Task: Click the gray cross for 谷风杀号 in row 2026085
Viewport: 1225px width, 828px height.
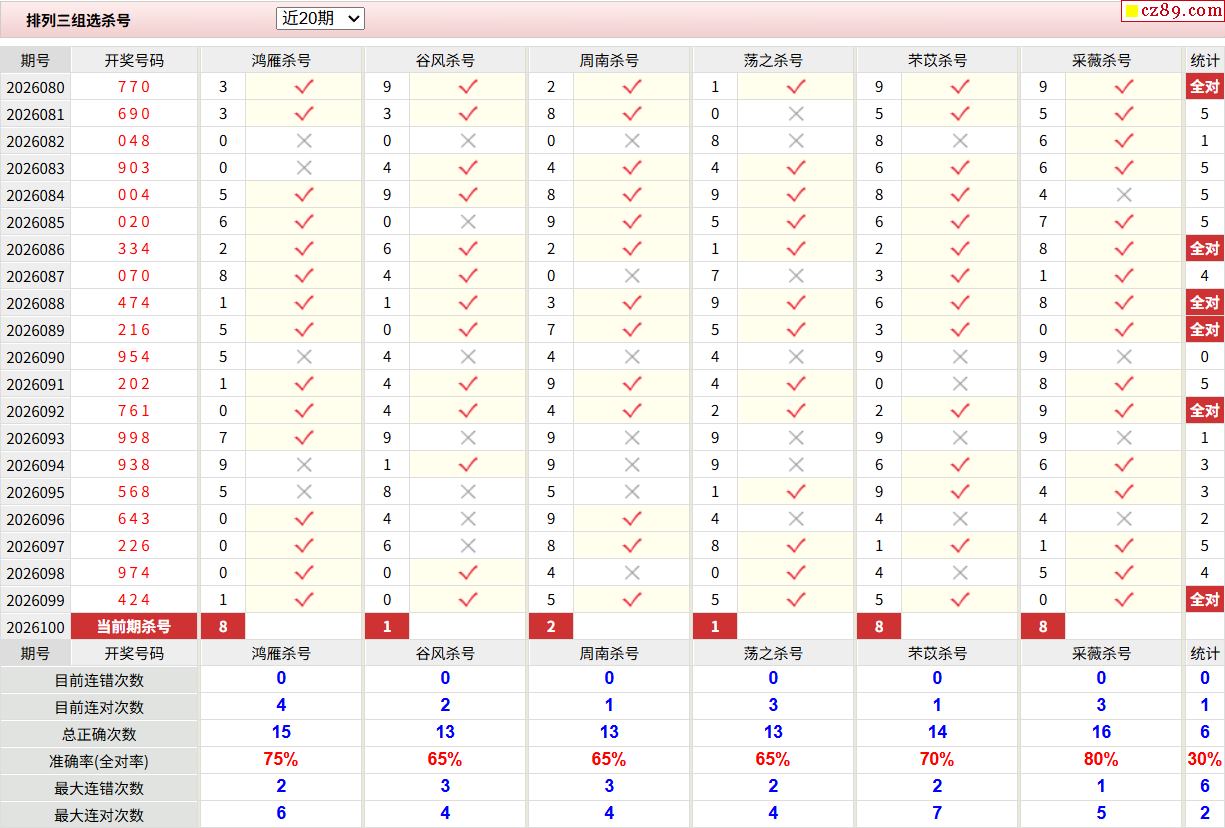Action: pyautogui.click(x=468, y=222)
